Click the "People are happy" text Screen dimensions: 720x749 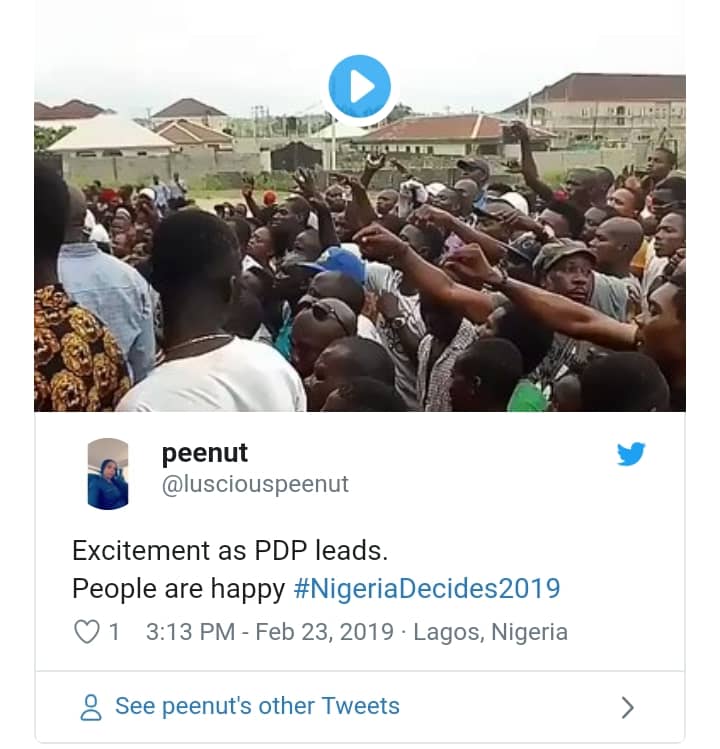178,588
